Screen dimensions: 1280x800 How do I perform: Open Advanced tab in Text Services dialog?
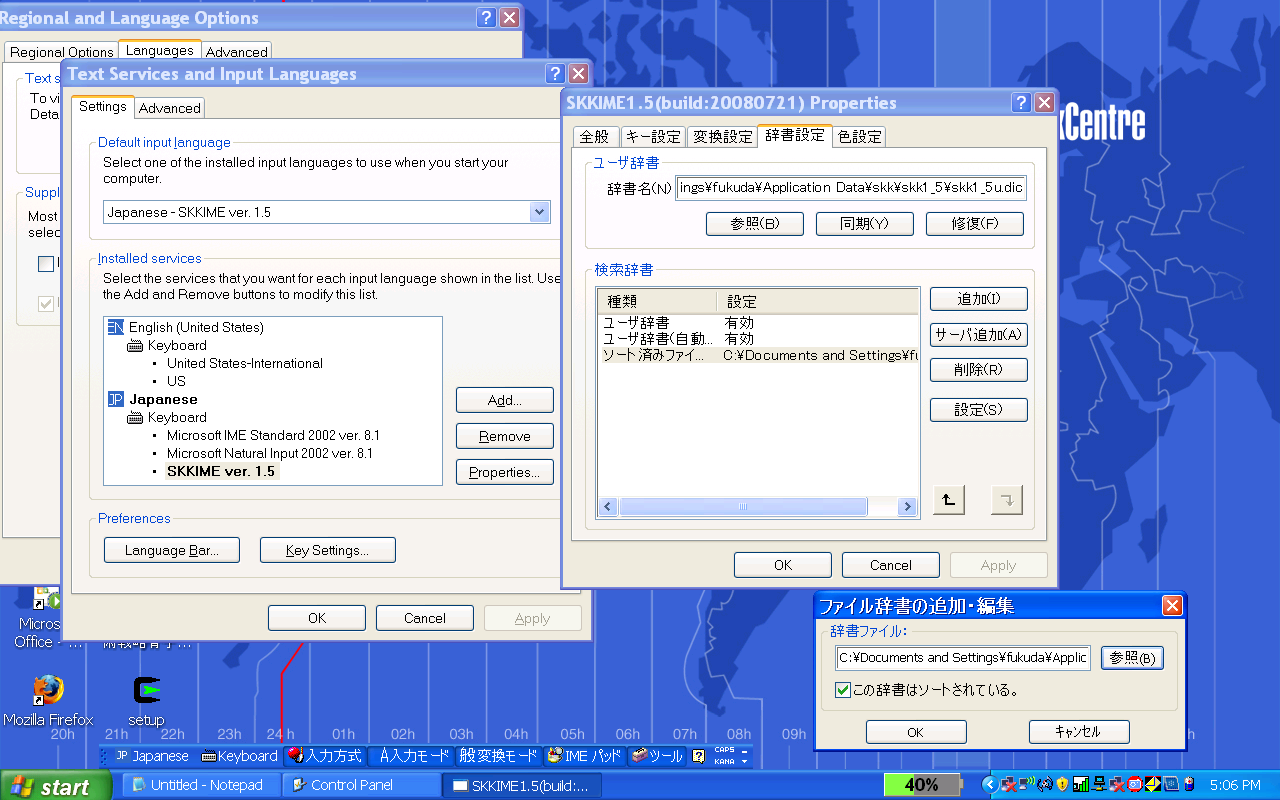click(x=170, y=108)
